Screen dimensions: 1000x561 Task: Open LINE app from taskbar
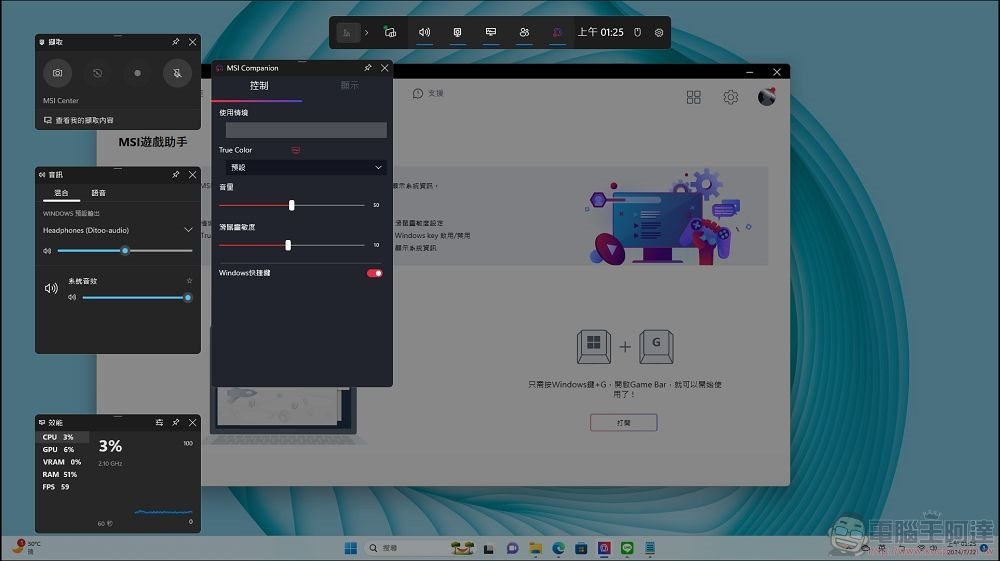pos(627,548)
